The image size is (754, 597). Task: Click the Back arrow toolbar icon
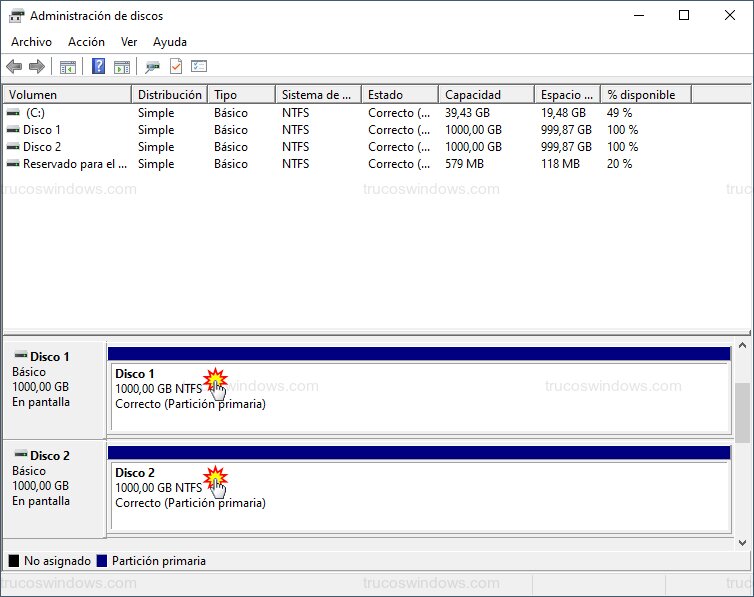tap(14, 67)
